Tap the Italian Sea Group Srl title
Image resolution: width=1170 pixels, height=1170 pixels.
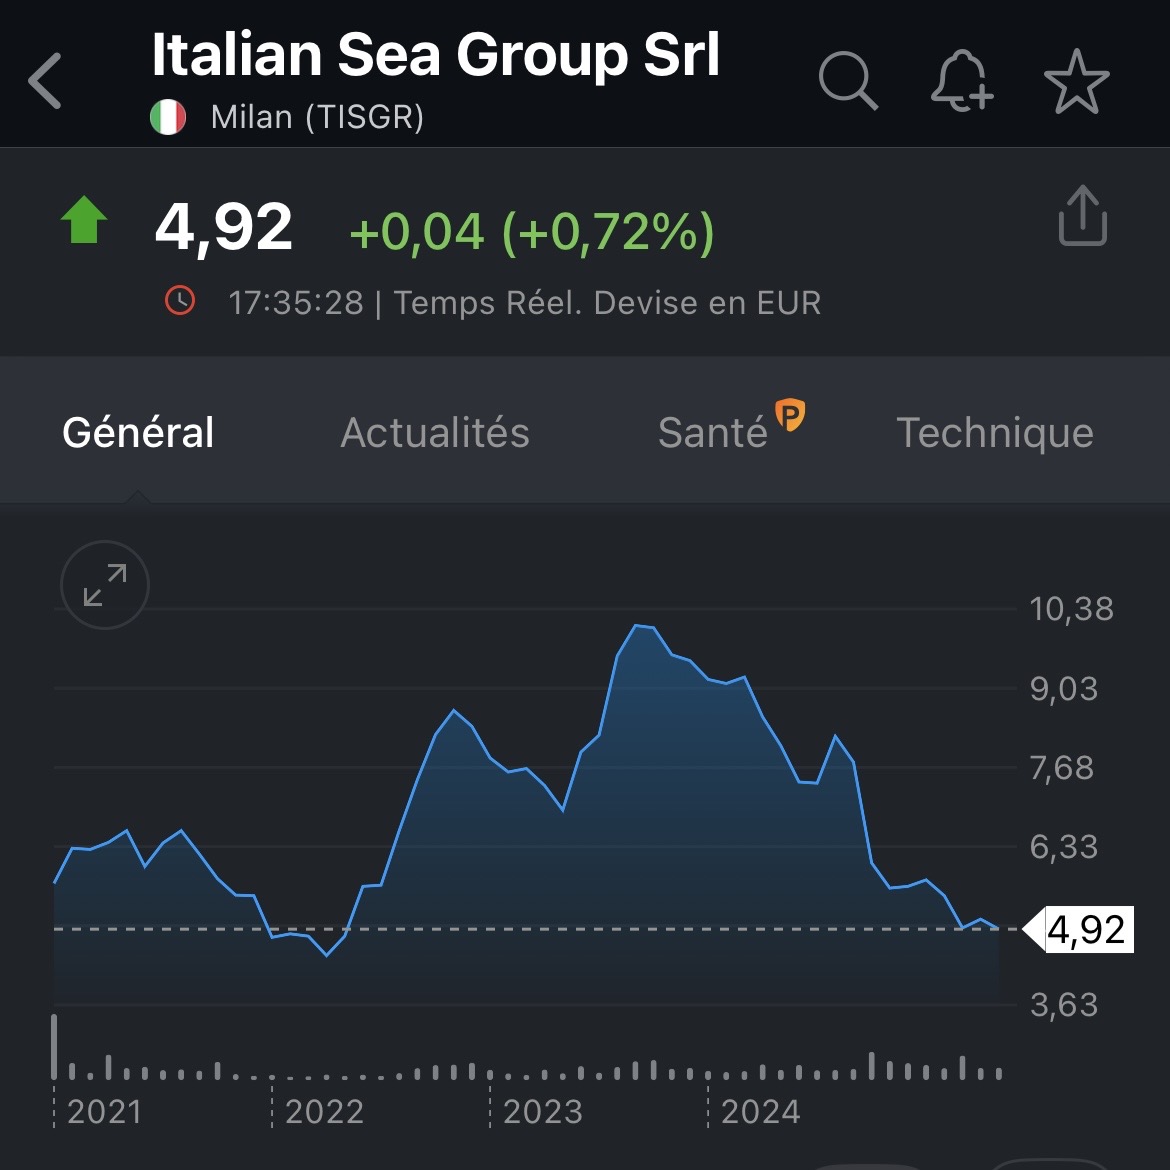(435, 55)
